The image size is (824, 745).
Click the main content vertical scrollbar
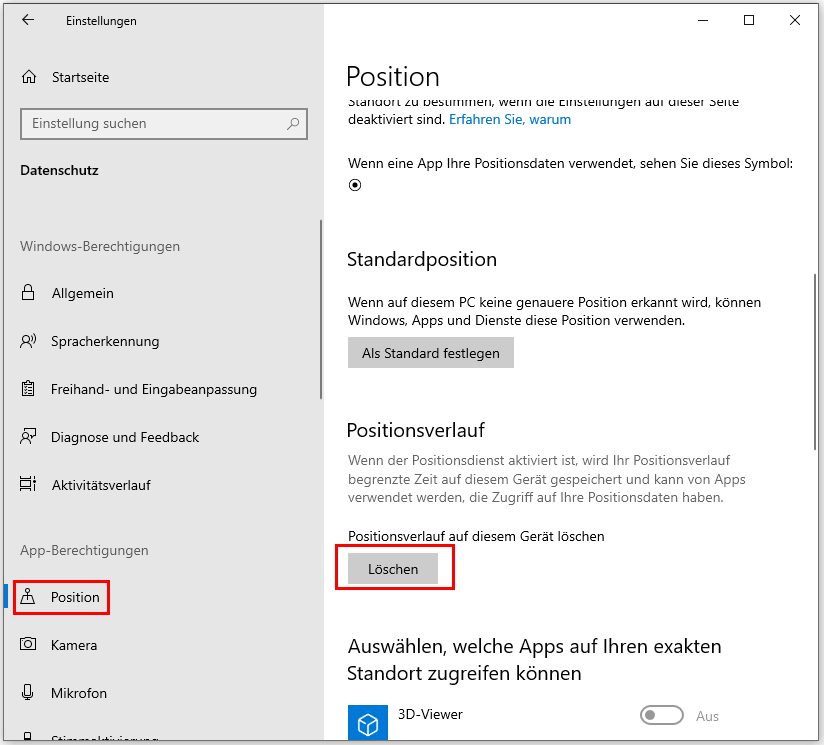click(x=817, y=360)
